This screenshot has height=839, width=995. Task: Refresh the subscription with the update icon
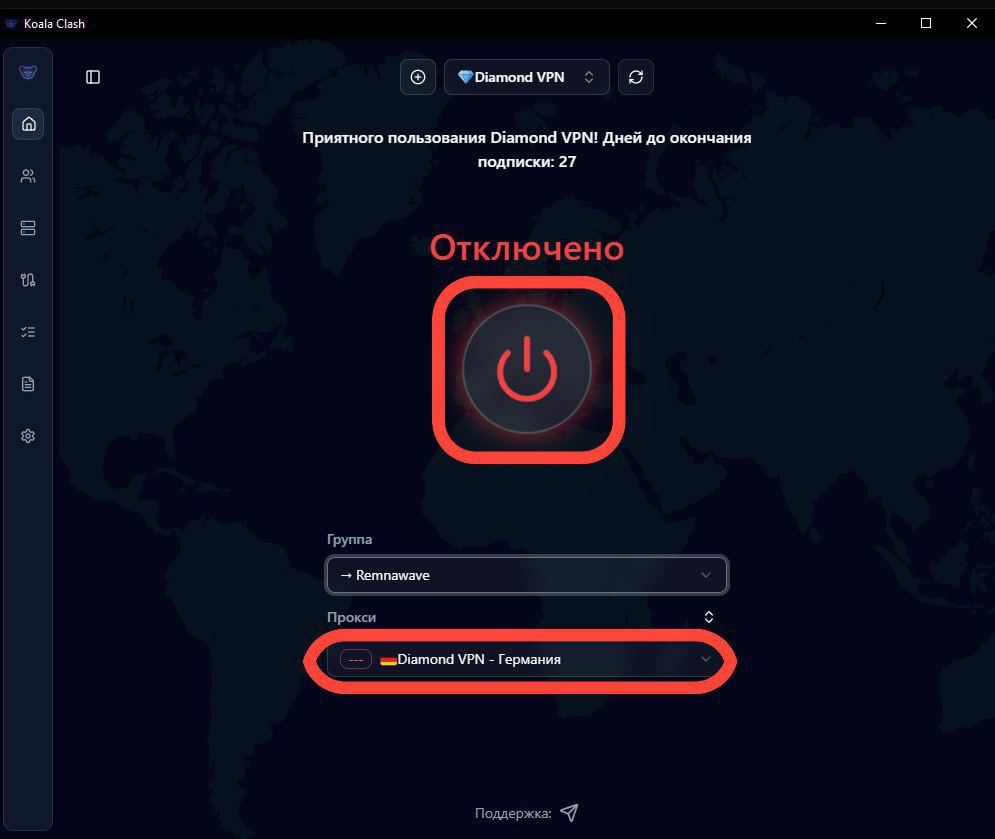[x=635, y=77]
